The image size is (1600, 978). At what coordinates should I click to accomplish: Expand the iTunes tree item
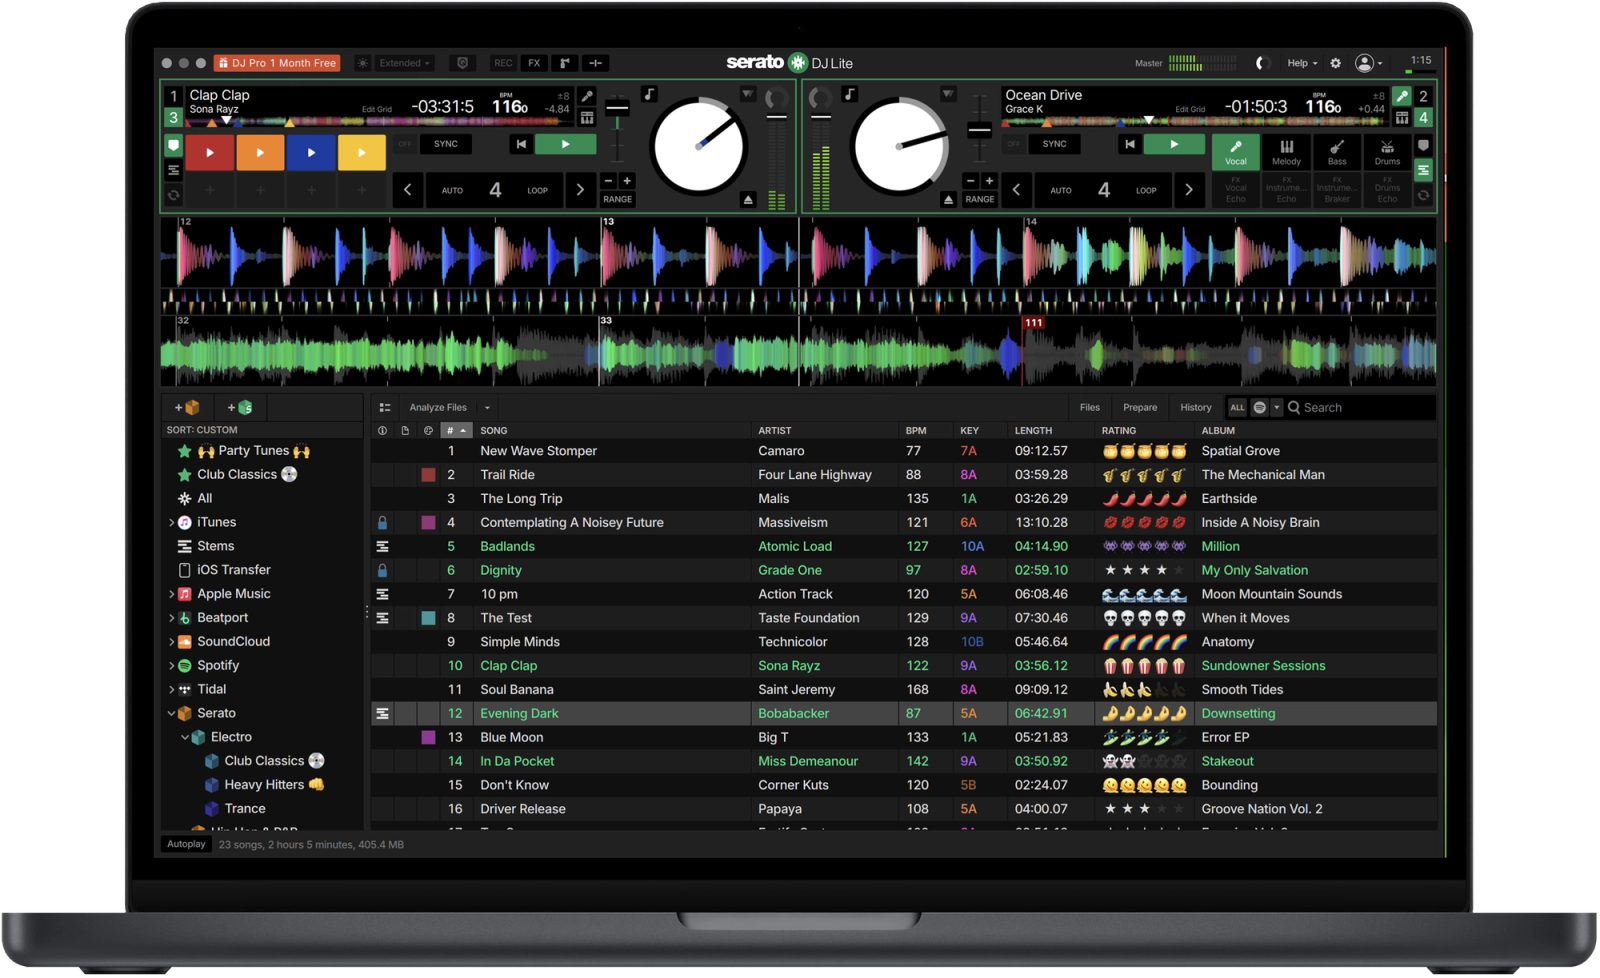[x=172, y=522]
